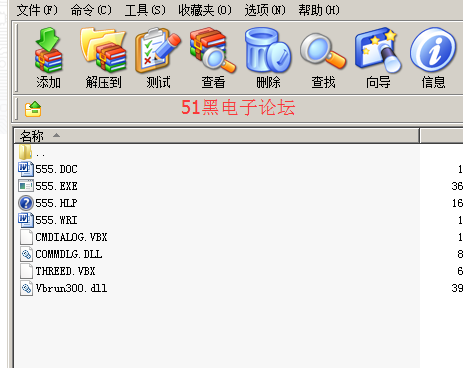Select the THREED.VBX file icon

(26, 271)
